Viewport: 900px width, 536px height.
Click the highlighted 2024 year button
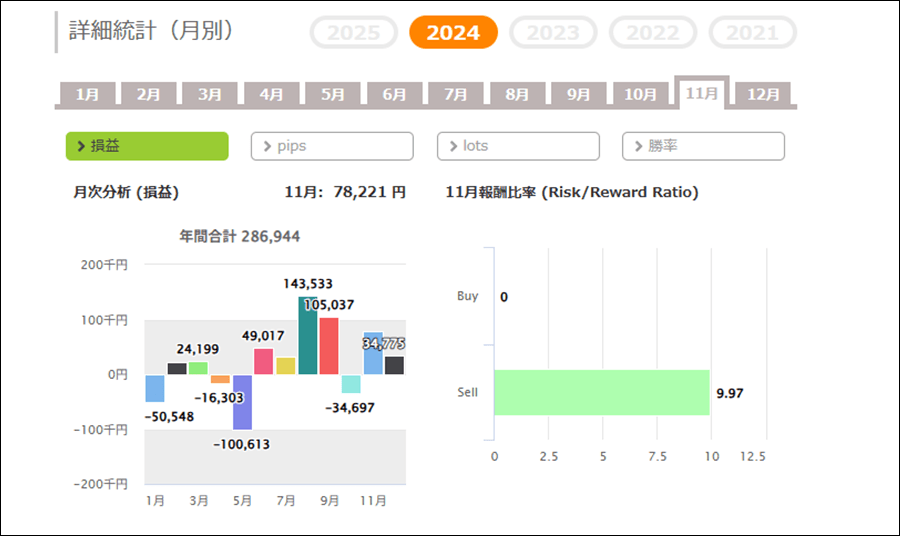tap(453, 32)
